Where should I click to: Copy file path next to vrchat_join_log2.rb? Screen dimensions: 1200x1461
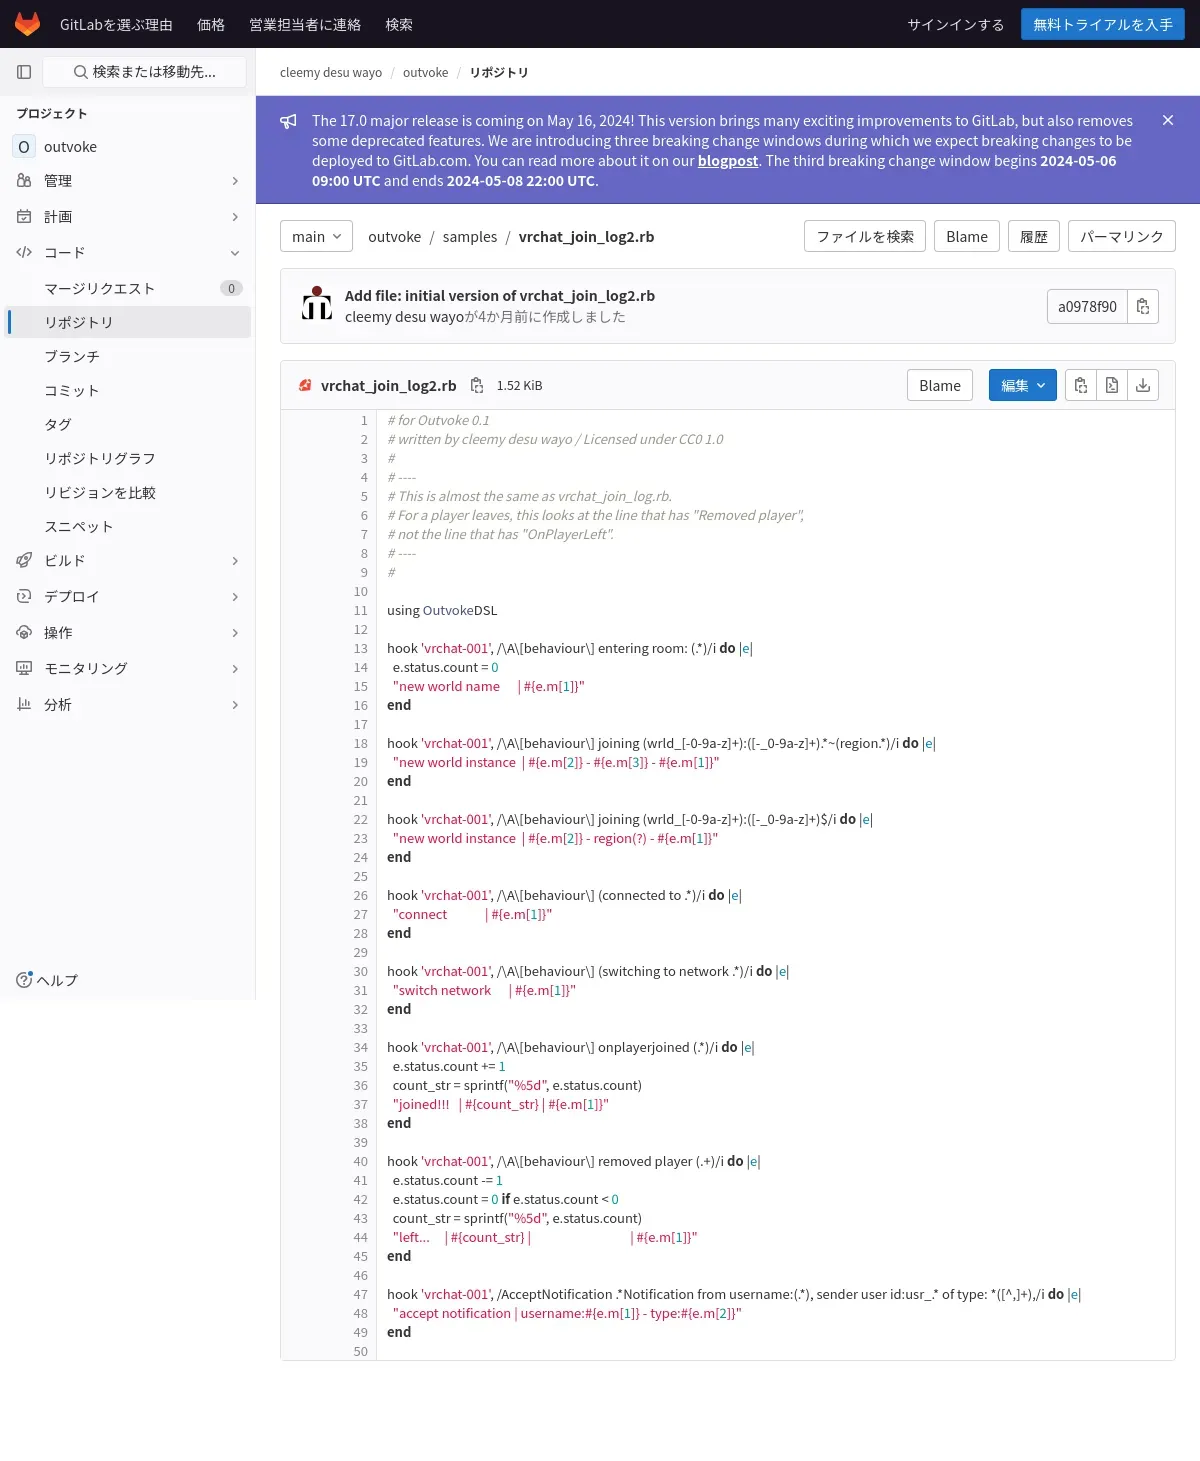click(477, 385)
